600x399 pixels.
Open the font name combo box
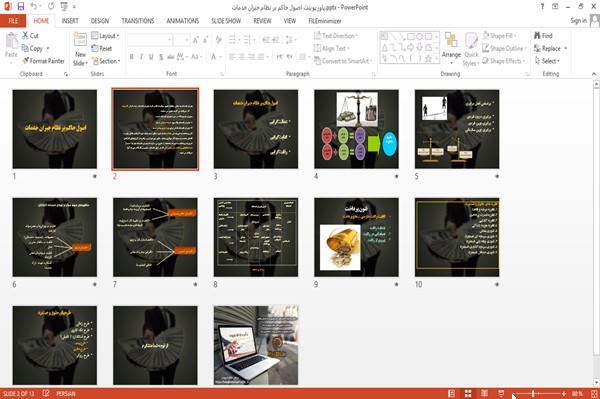[x=150, y=40]
